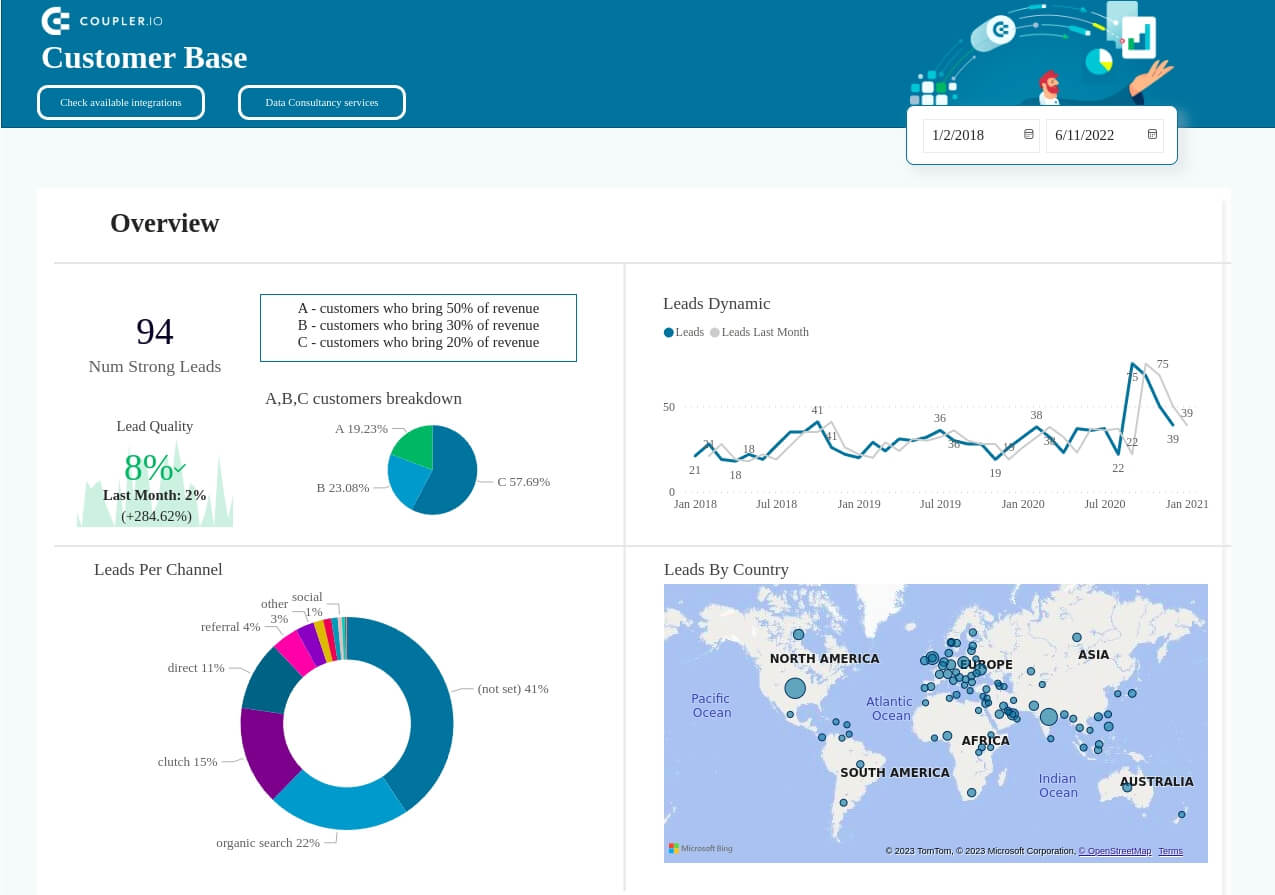Open the OpenStreetMap copyright link
This screenshot has width=1275, height=895.
(x=1114, y=851)
